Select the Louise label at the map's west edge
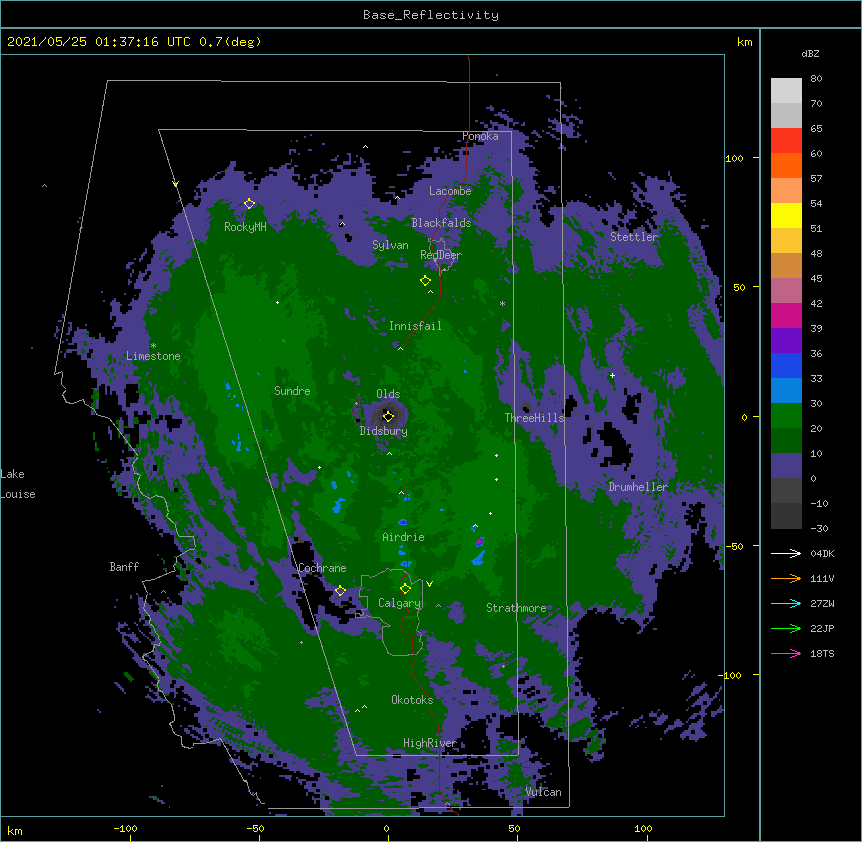Image resolution: width=862 pixels, height=842 pixels. pyautogui.click(x=18, y=494)
